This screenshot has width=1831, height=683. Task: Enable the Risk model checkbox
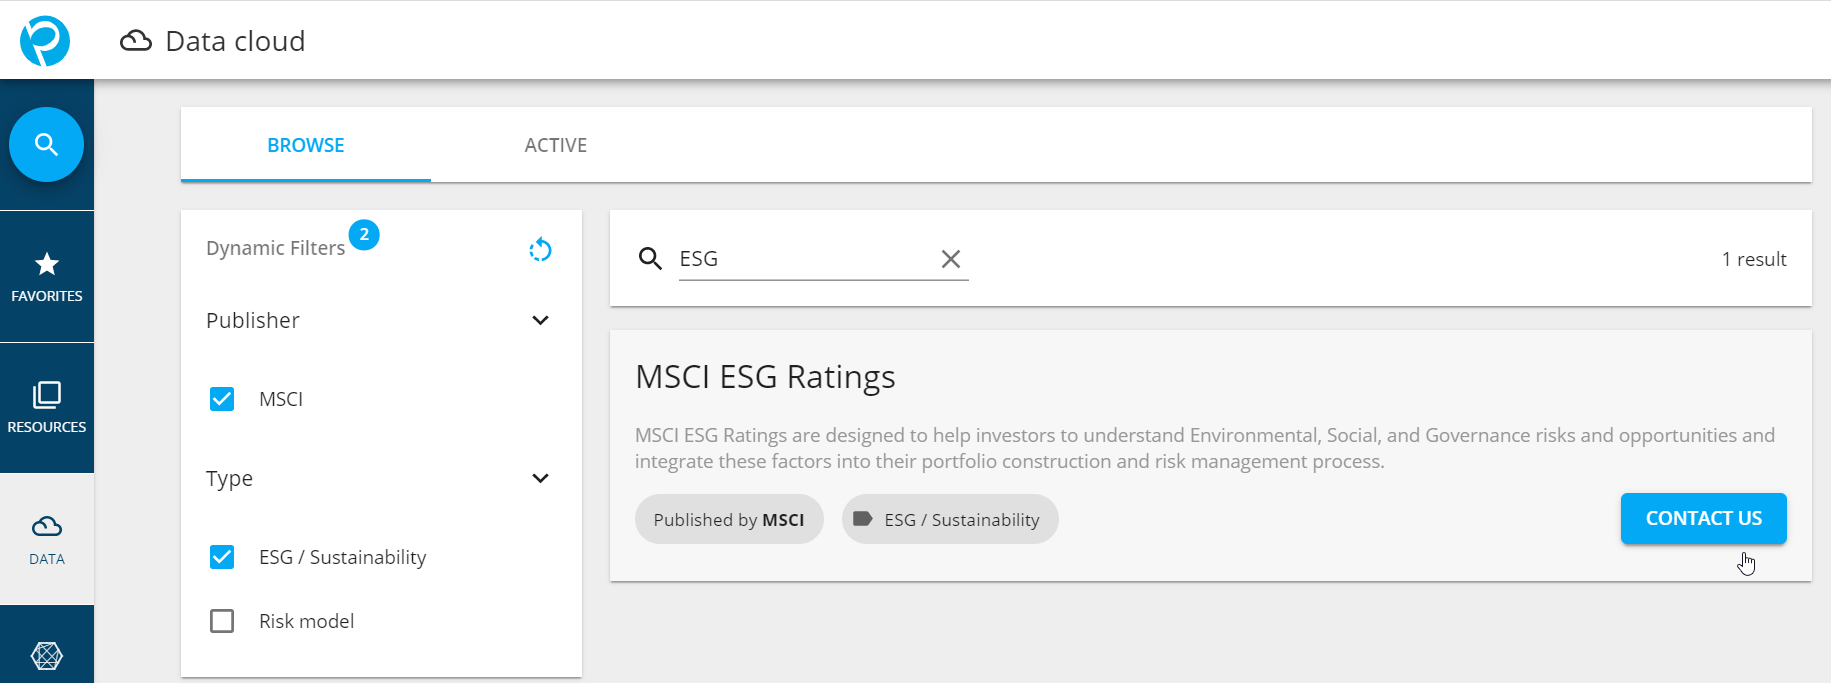(x=222, y=621)
